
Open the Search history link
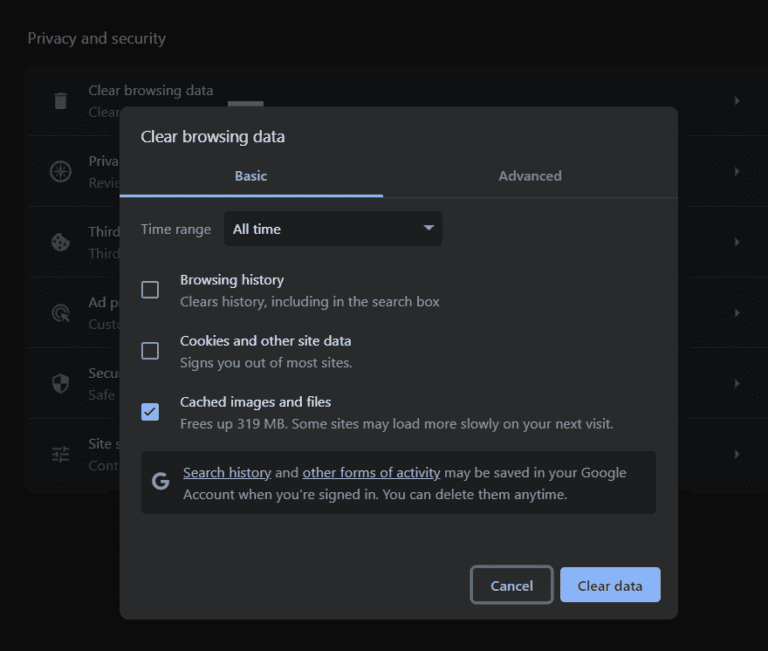[227, 473]
